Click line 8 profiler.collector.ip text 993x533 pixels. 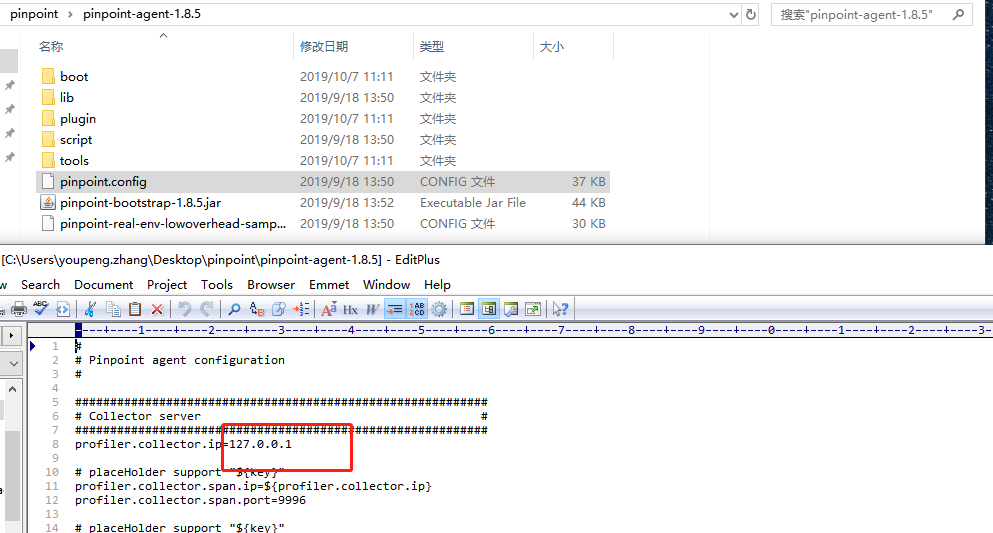[183, 444]
